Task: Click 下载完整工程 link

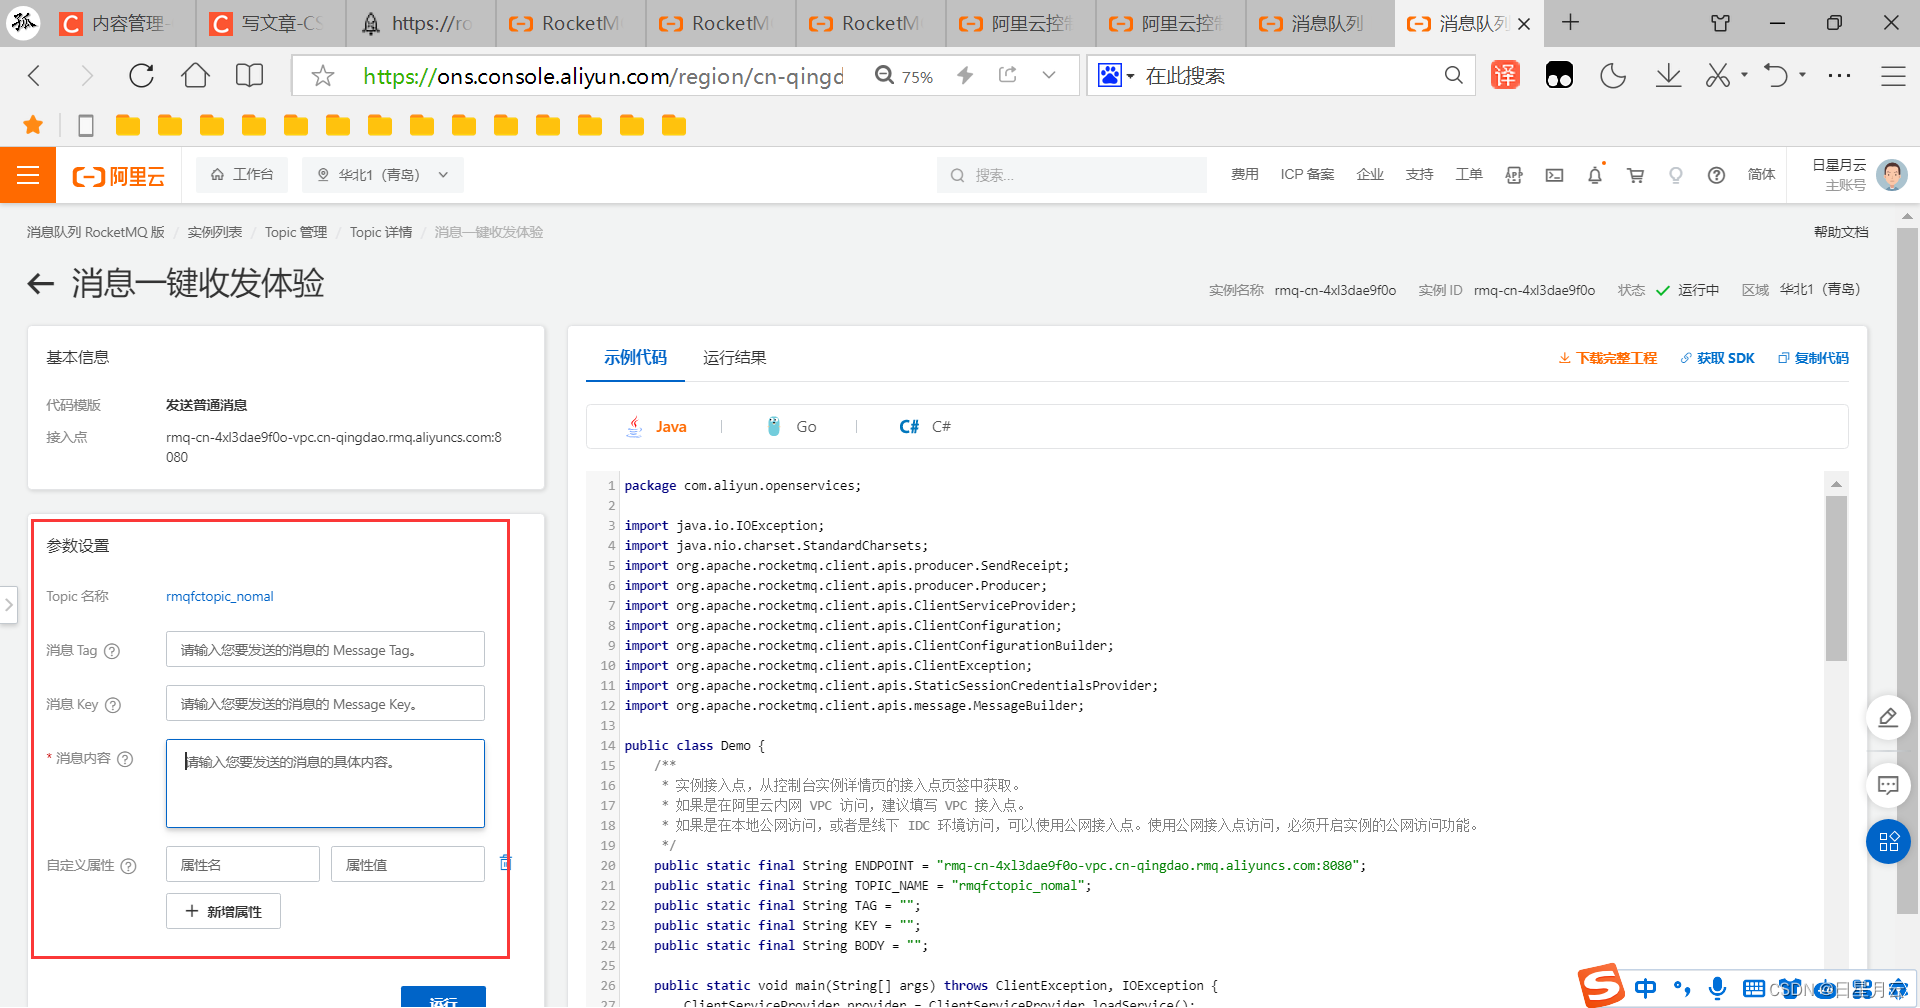Action: pyautogui.click(x=1608, y=358)
